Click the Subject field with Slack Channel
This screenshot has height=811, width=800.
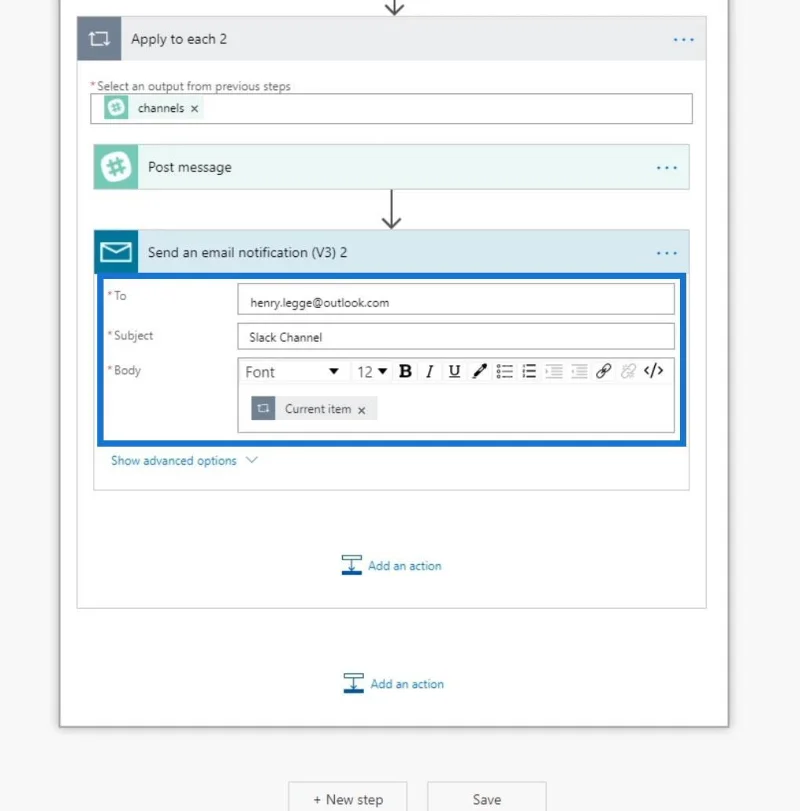click(456, 337)
